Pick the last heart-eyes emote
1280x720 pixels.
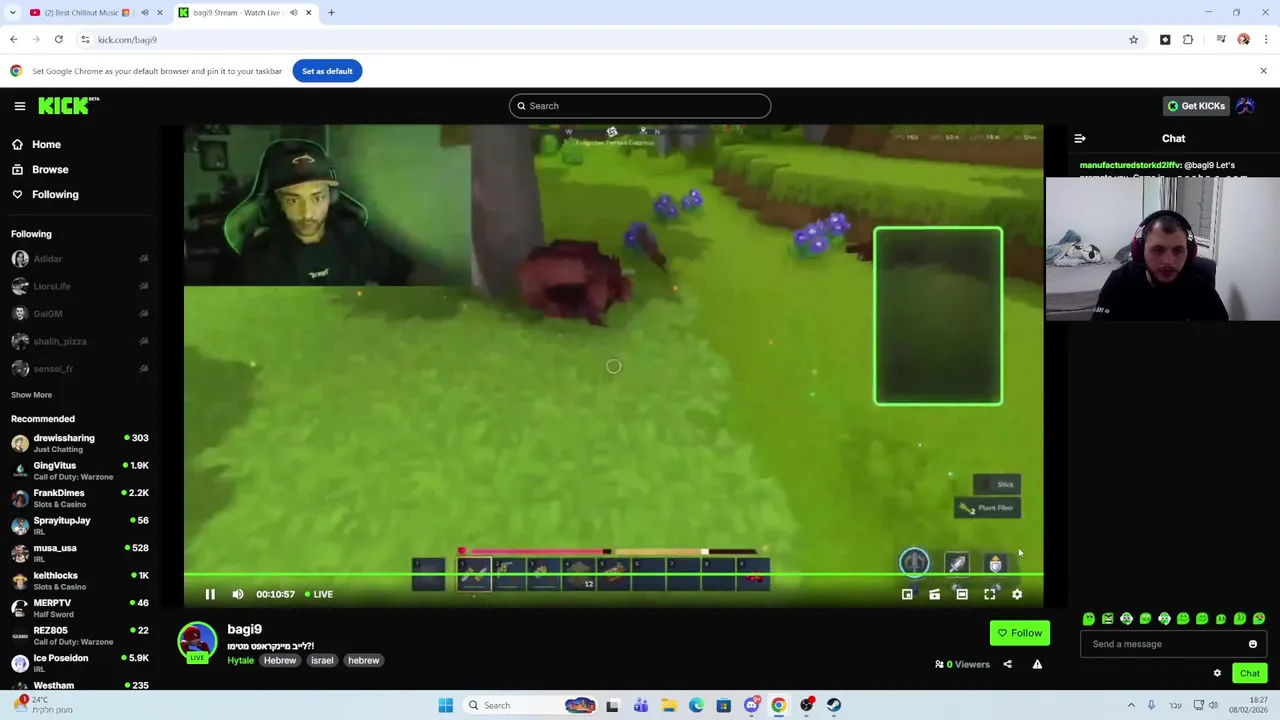pos(1259,619)
